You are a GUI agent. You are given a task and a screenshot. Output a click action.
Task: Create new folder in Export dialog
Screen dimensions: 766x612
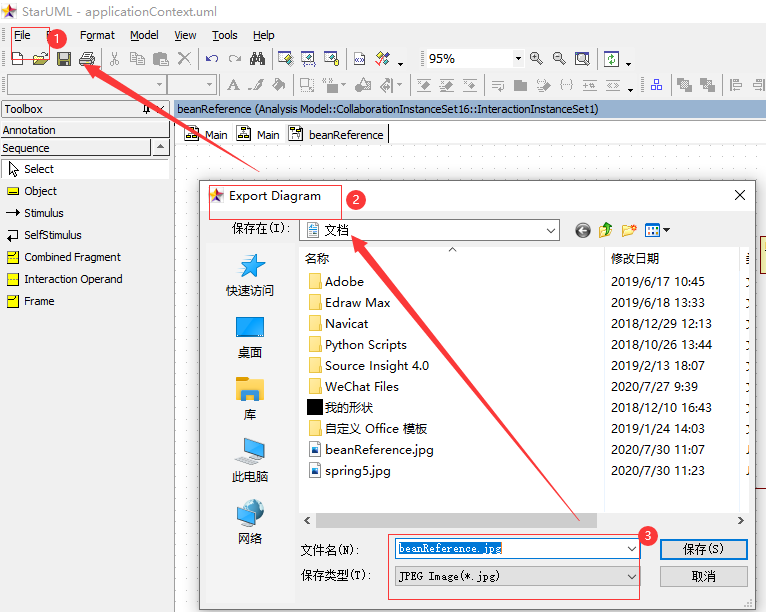(629, 230)
